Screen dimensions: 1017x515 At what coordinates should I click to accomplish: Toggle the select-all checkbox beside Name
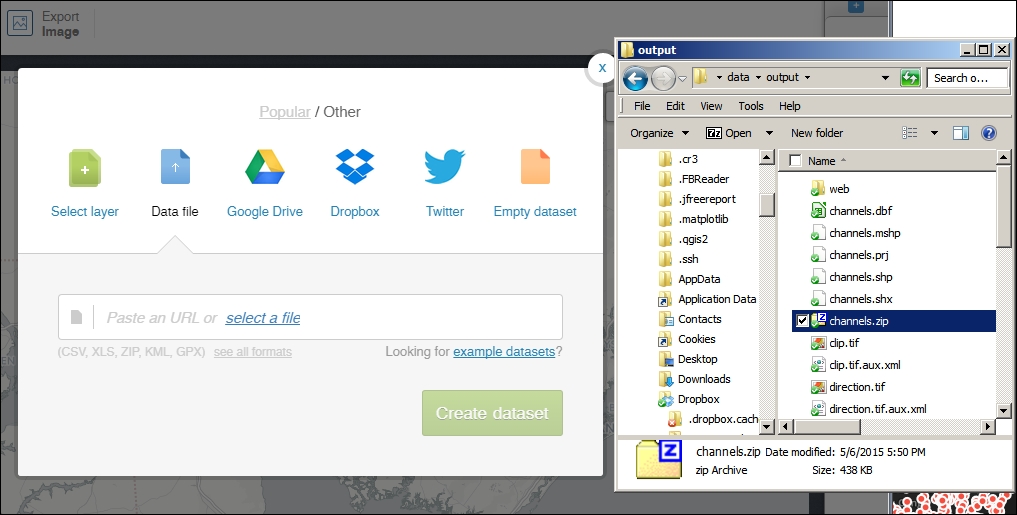[795, 161]
